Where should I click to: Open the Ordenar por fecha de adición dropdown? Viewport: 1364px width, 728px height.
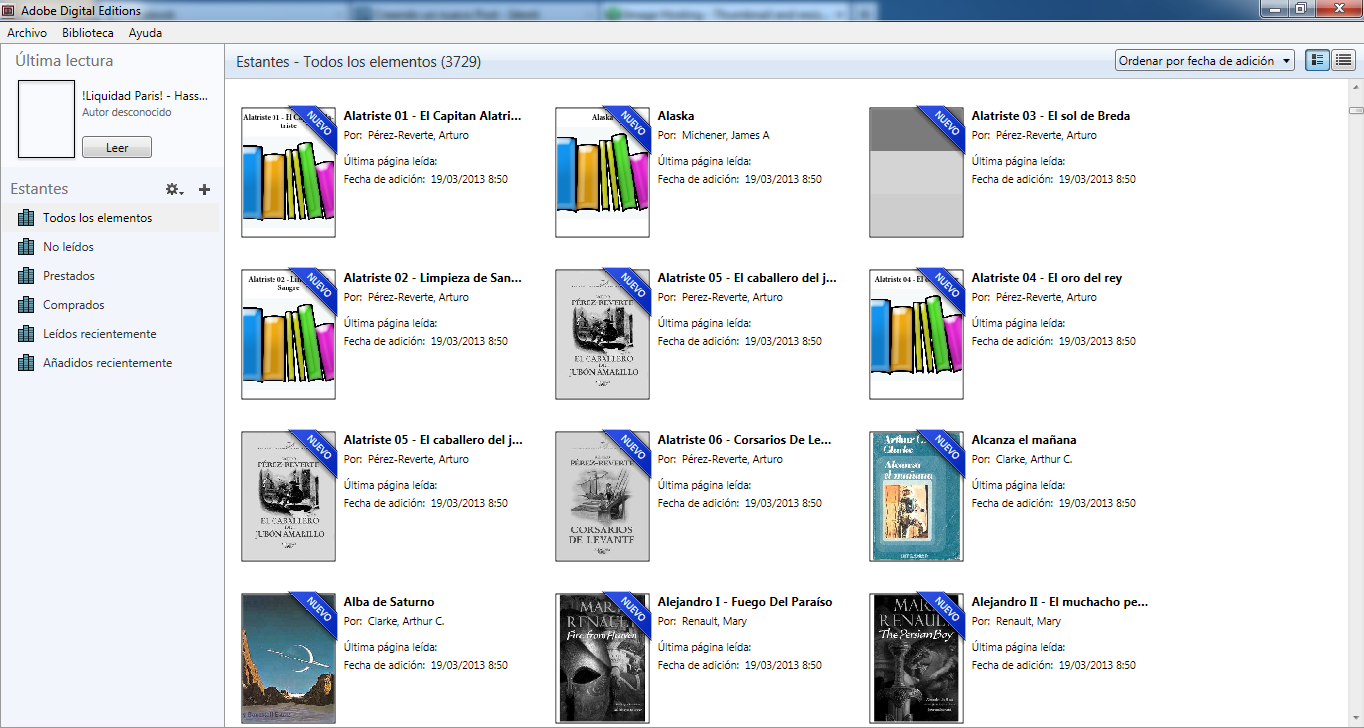[x=1204, y=61]
